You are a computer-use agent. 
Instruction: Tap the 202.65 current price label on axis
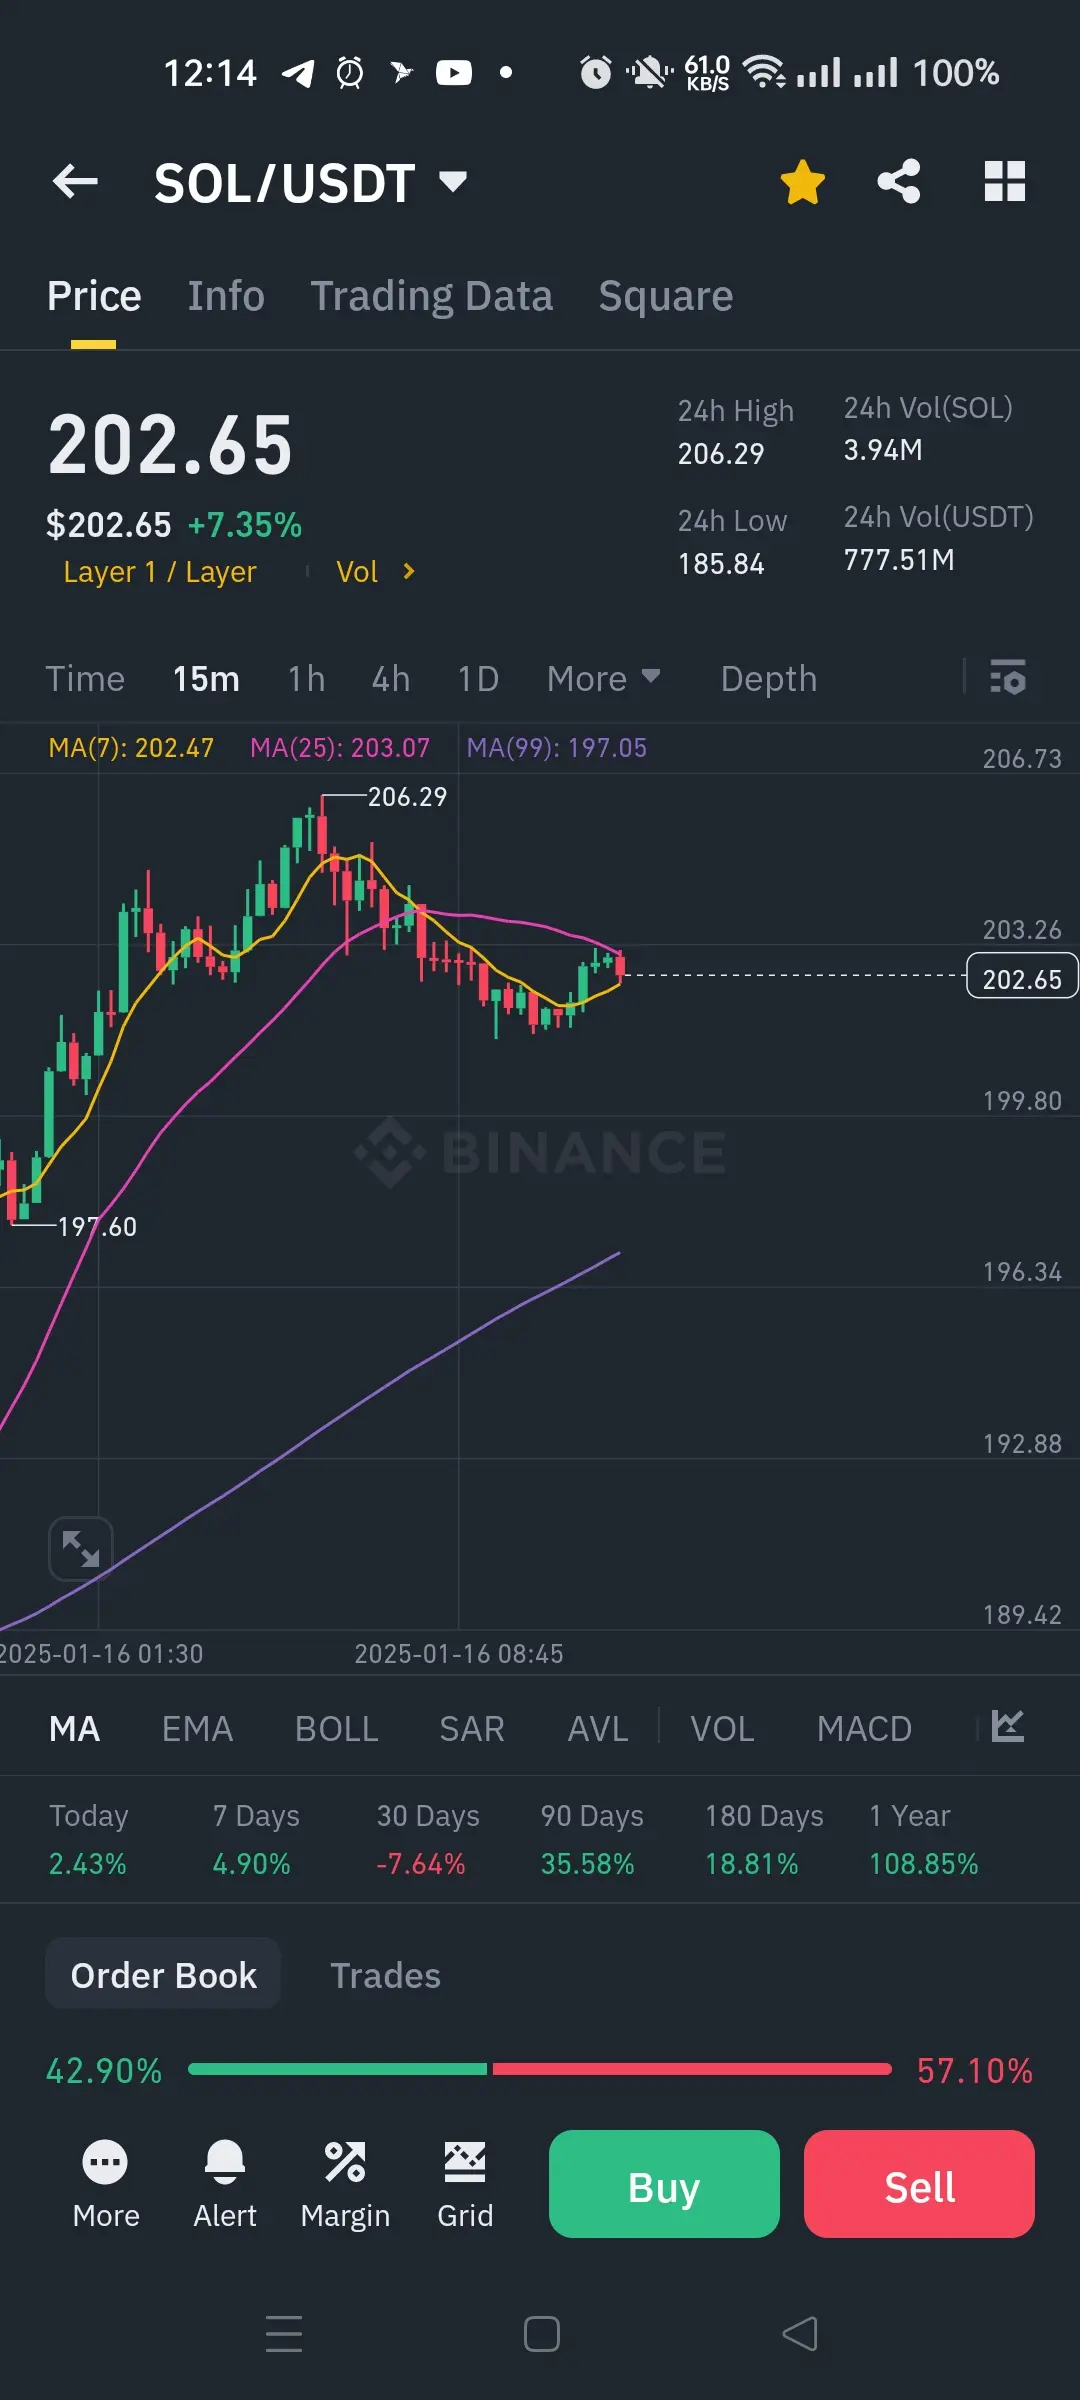click(x=1022, y=977)
